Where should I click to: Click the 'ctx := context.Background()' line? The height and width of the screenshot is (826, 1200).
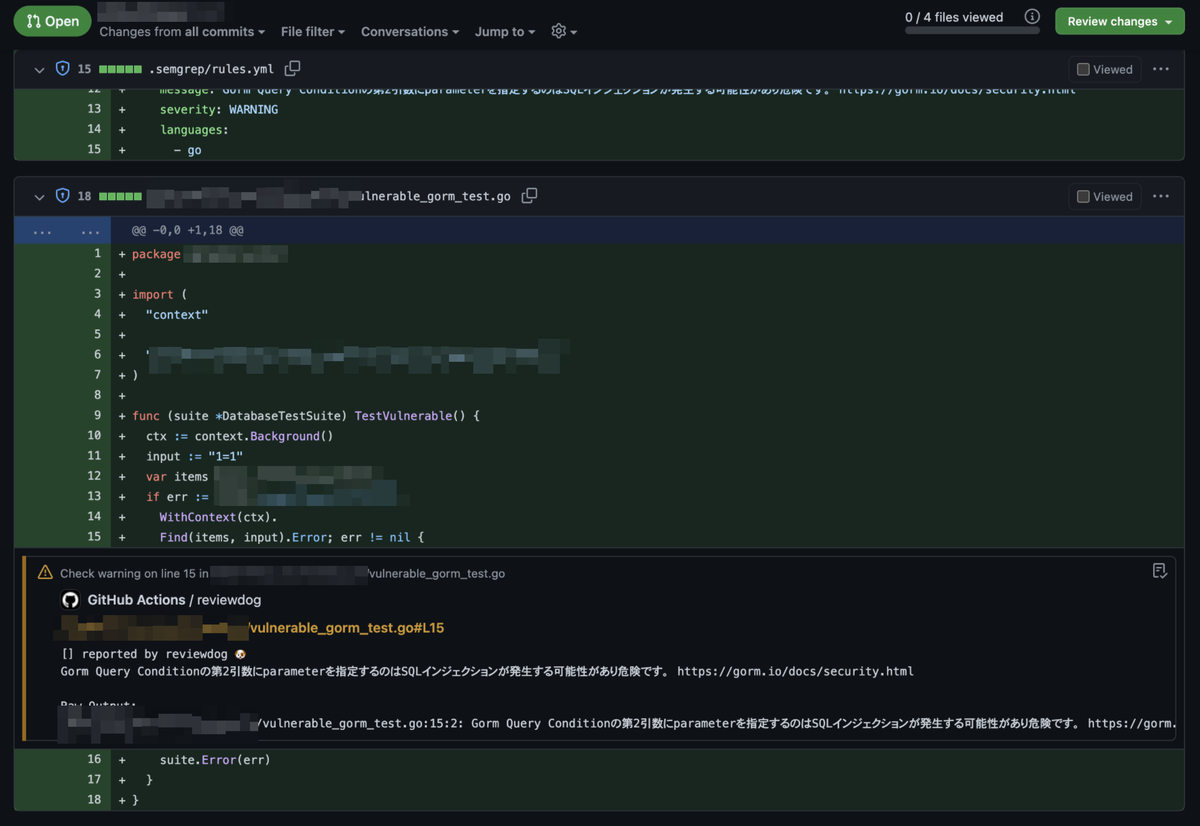(239, 436)
